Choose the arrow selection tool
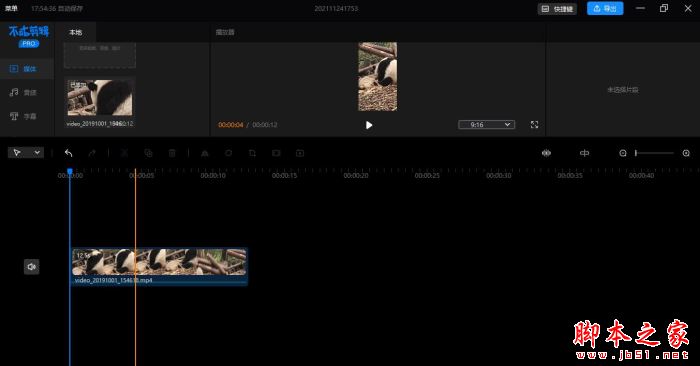700x366 pixels. [x=17, y=153]
